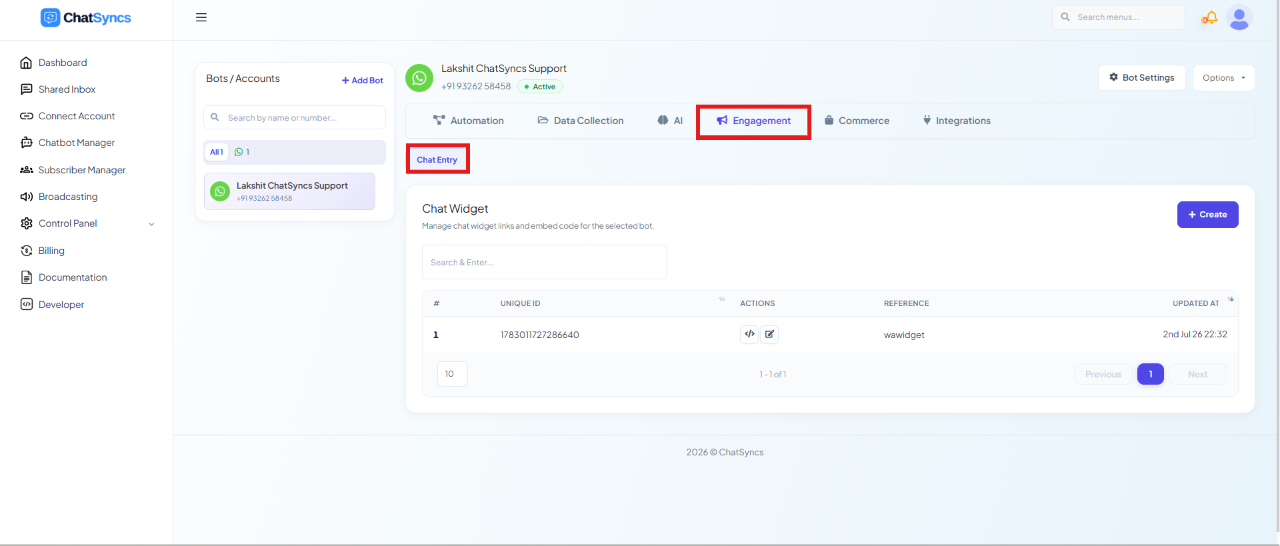Click the Billing coin icon
The height and width of the screenshot is (546, 1280).
[27, 251]
